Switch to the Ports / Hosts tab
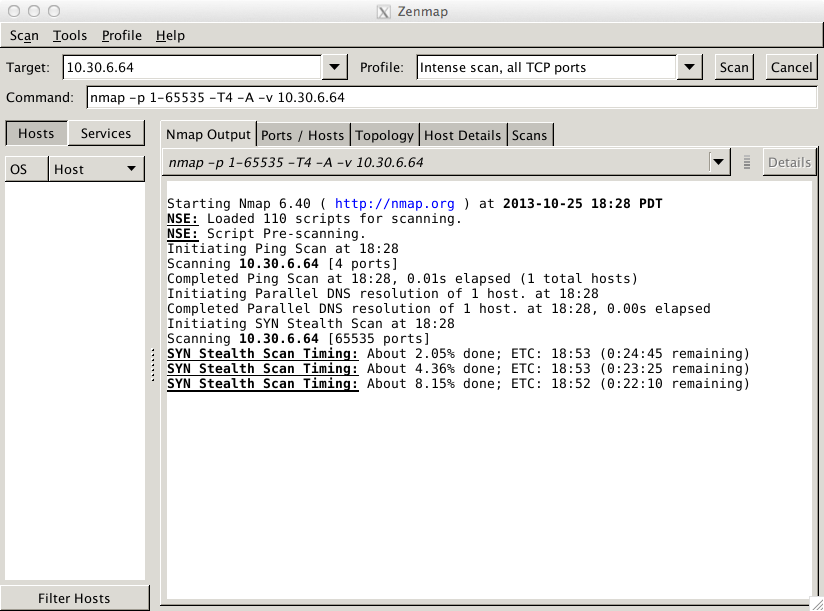Image resolution: width=824 pixels, height=611 pixels. (x=302, y=135)
